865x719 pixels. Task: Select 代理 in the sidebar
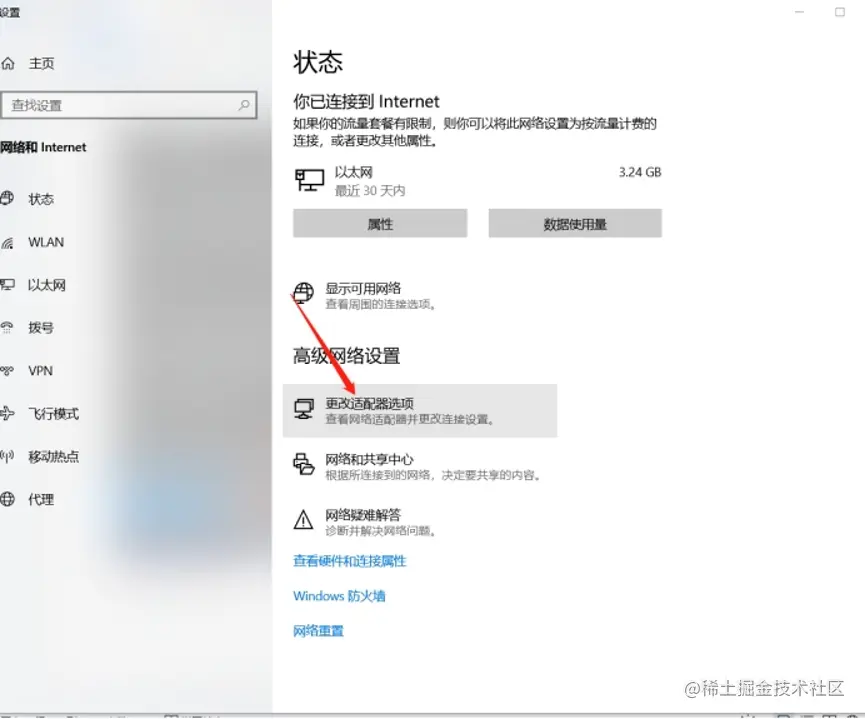pos(41,499)
